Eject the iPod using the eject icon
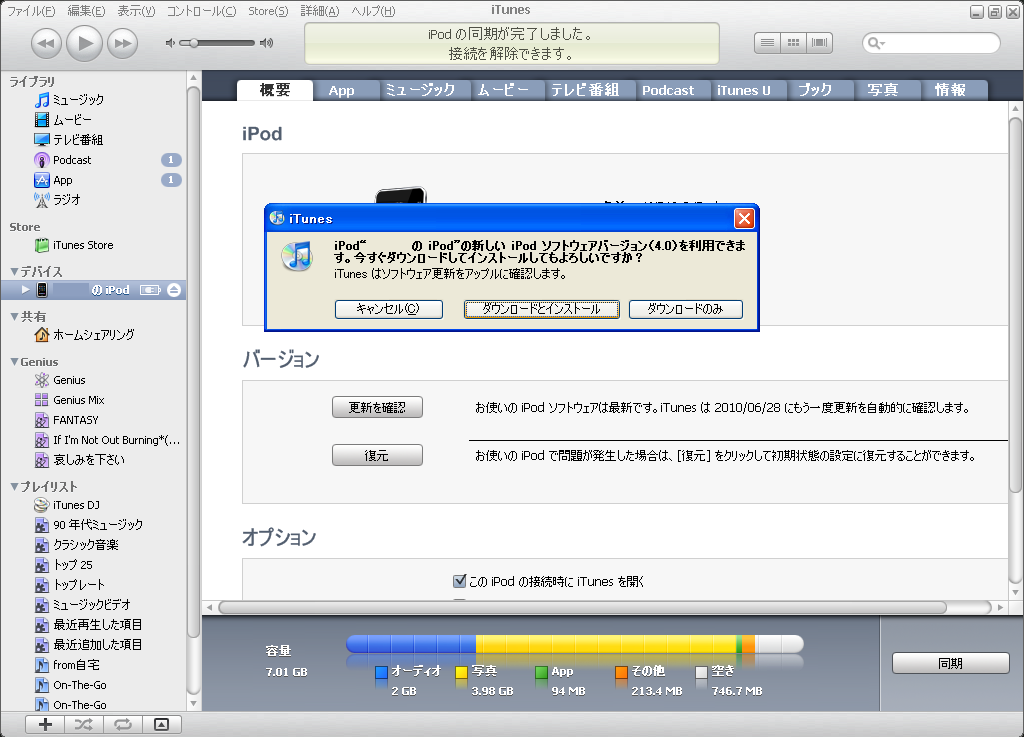Image resolution: width=1025 pixels, height=738 pixels. click(x=174, y=290)
